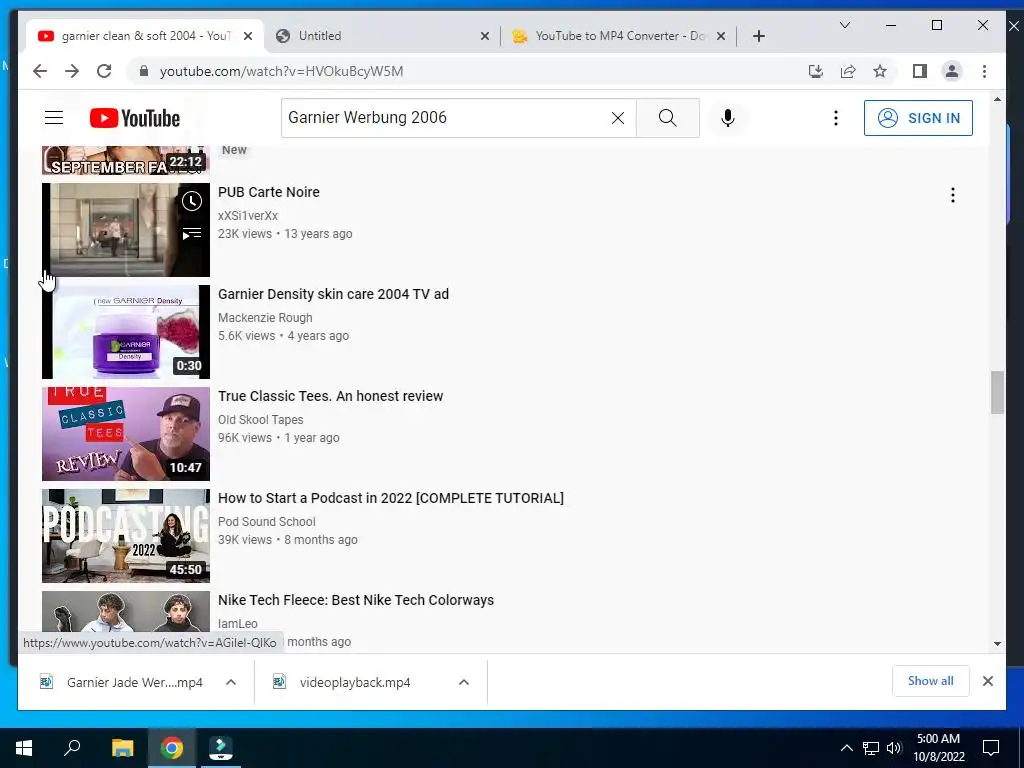Install app icon in address bar
1024x768 pixels.
(x=816, y=71)
